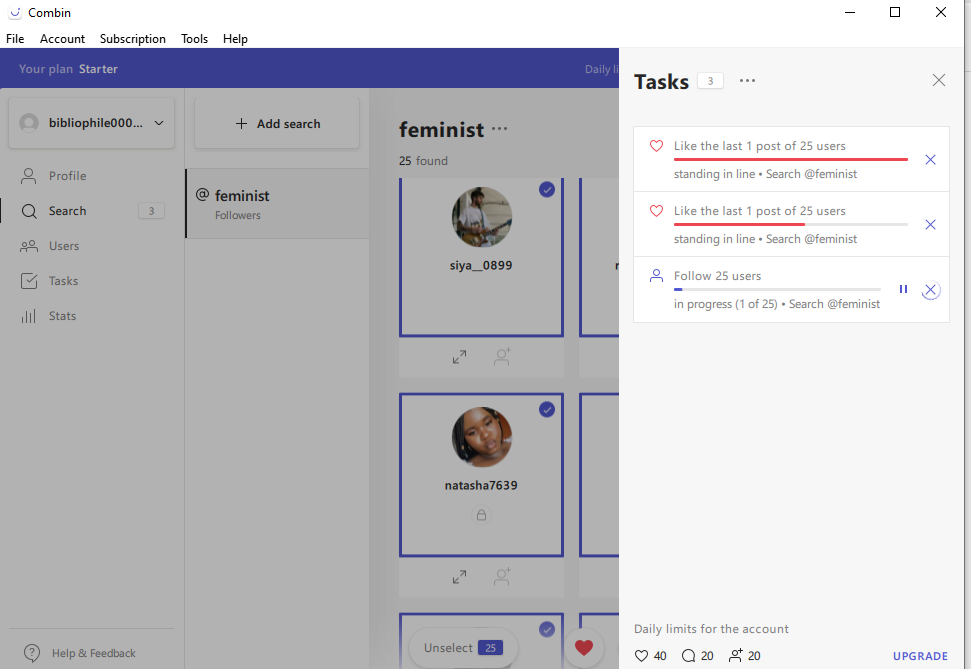Click the siya__0899 profile photo
The height and width of the screenshot is (669, 971).
click(481, 217)
